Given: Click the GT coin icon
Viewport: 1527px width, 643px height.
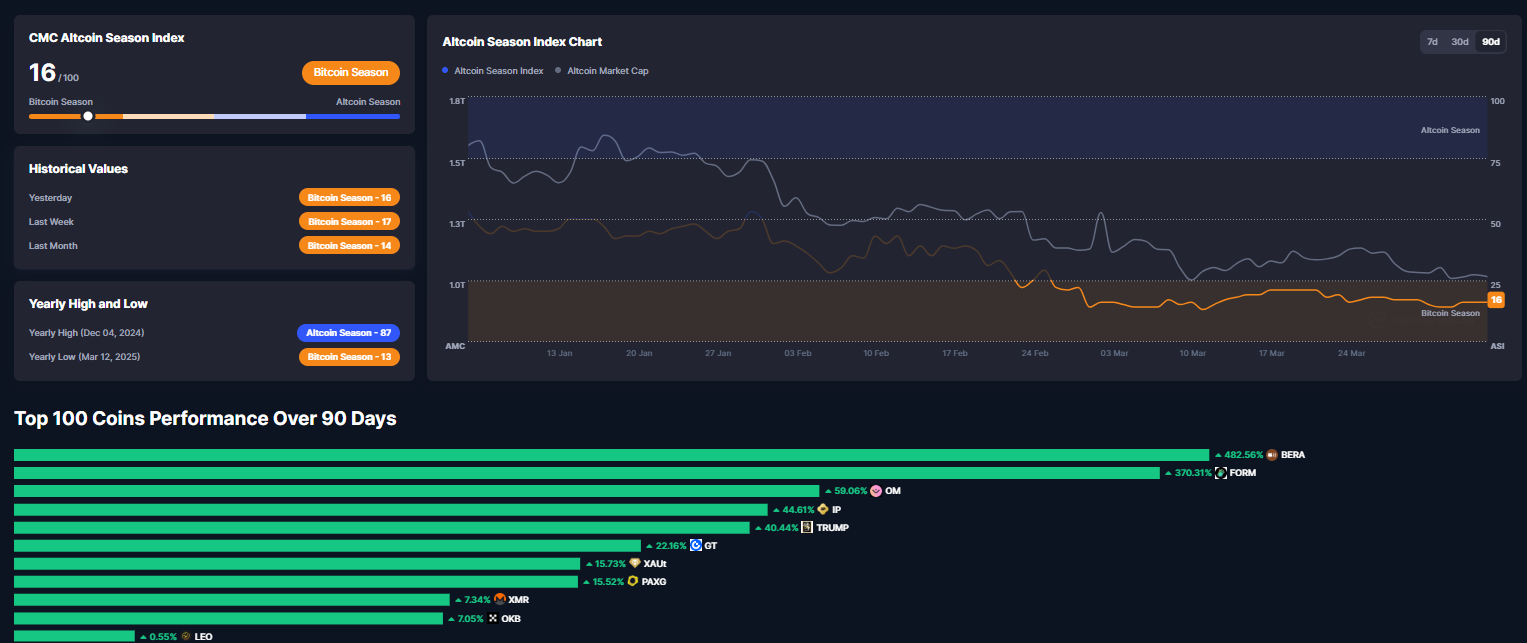Looking at the screenshot, I should 696,545.
